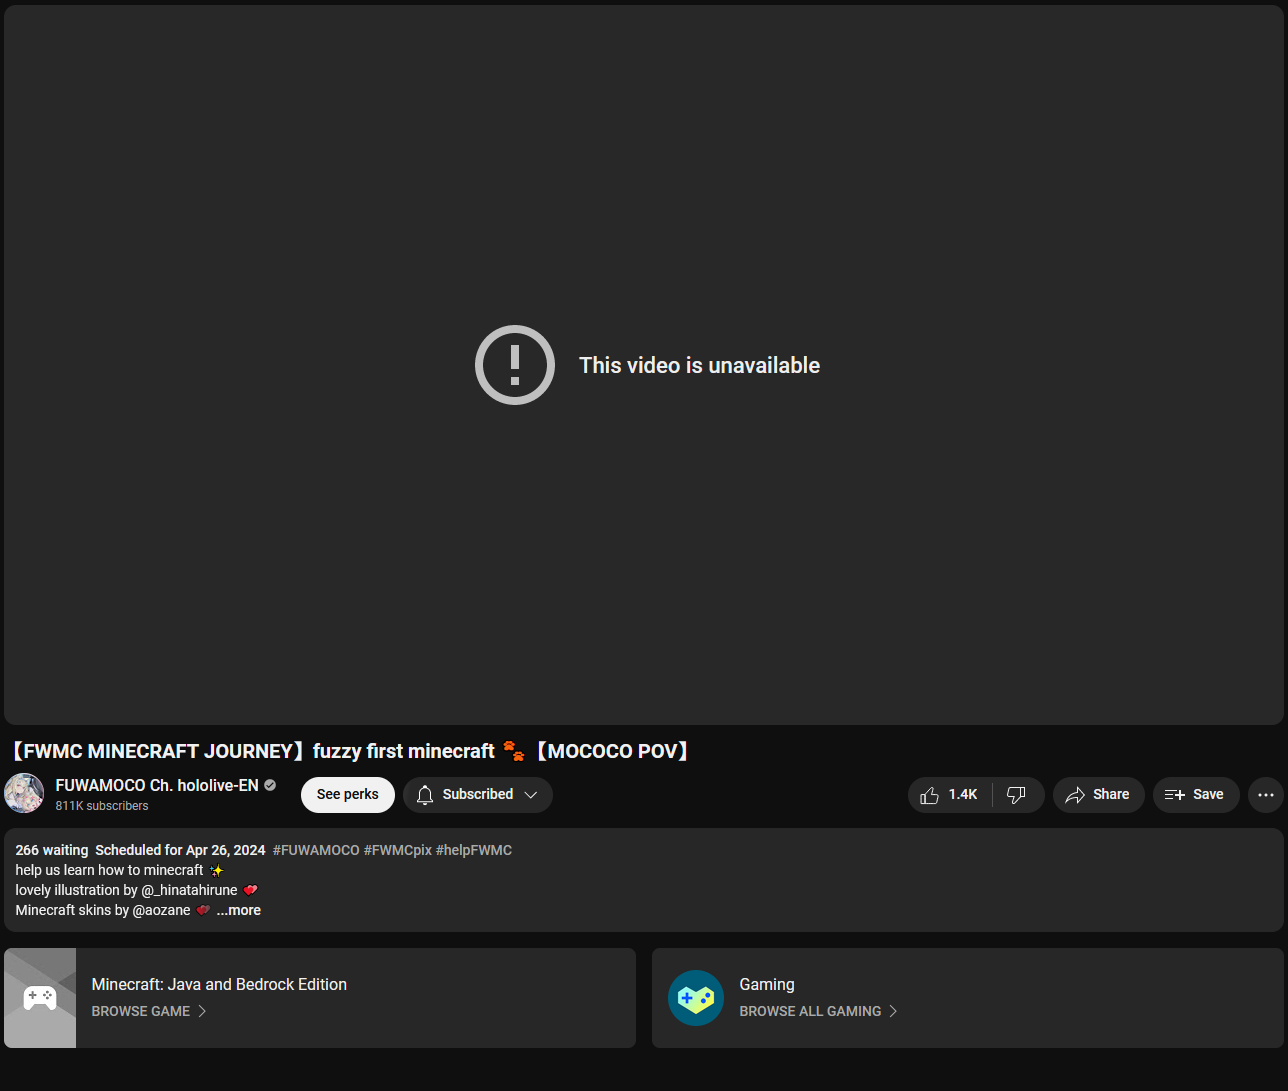Click BROWSE GAME for Minecraft
This screenshot has height=1091, width=1288.
[x=149, y=1011]
